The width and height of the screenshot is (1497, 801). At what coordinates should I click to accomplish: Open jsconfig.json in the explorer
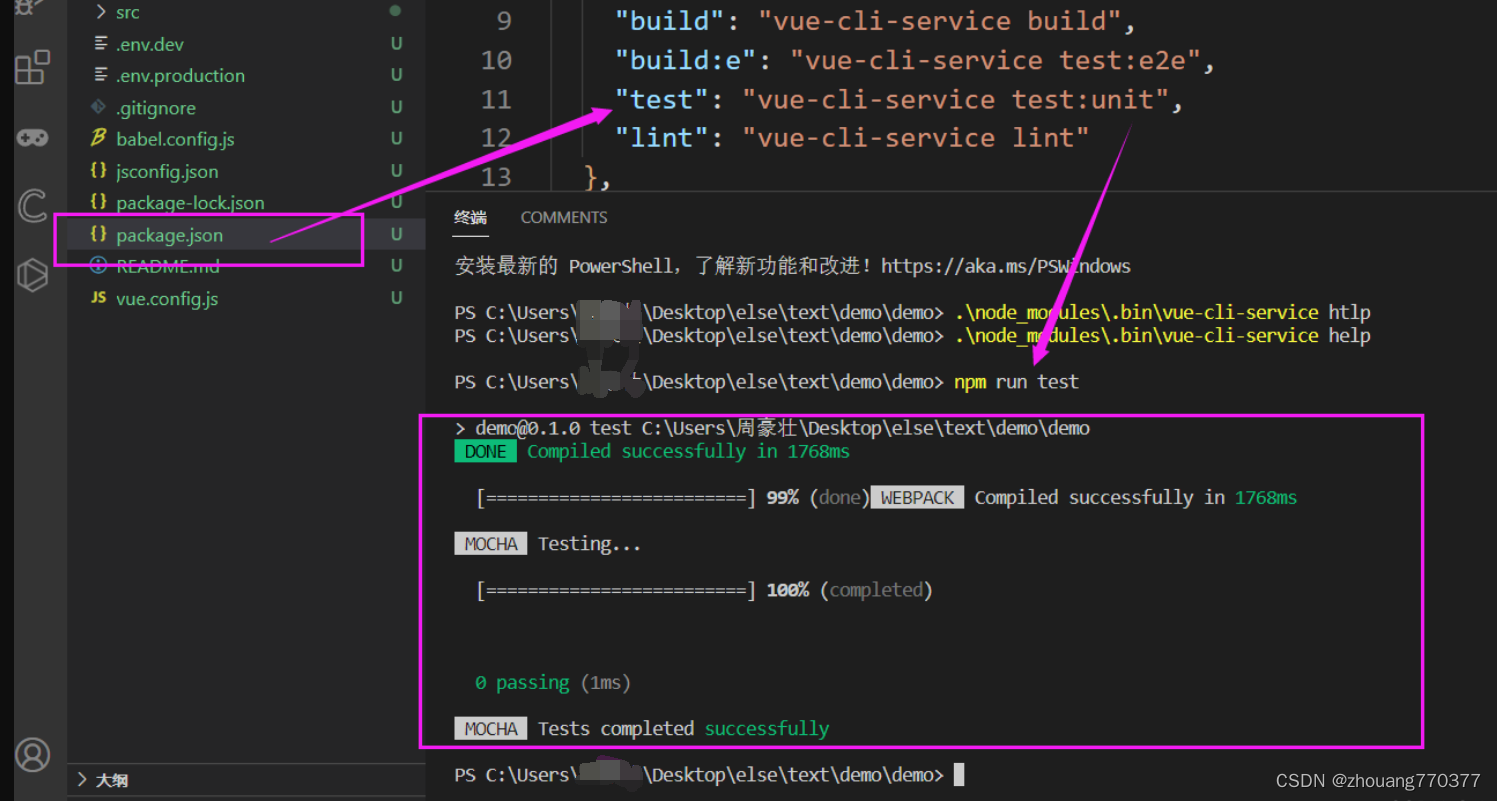click(167, 171)
